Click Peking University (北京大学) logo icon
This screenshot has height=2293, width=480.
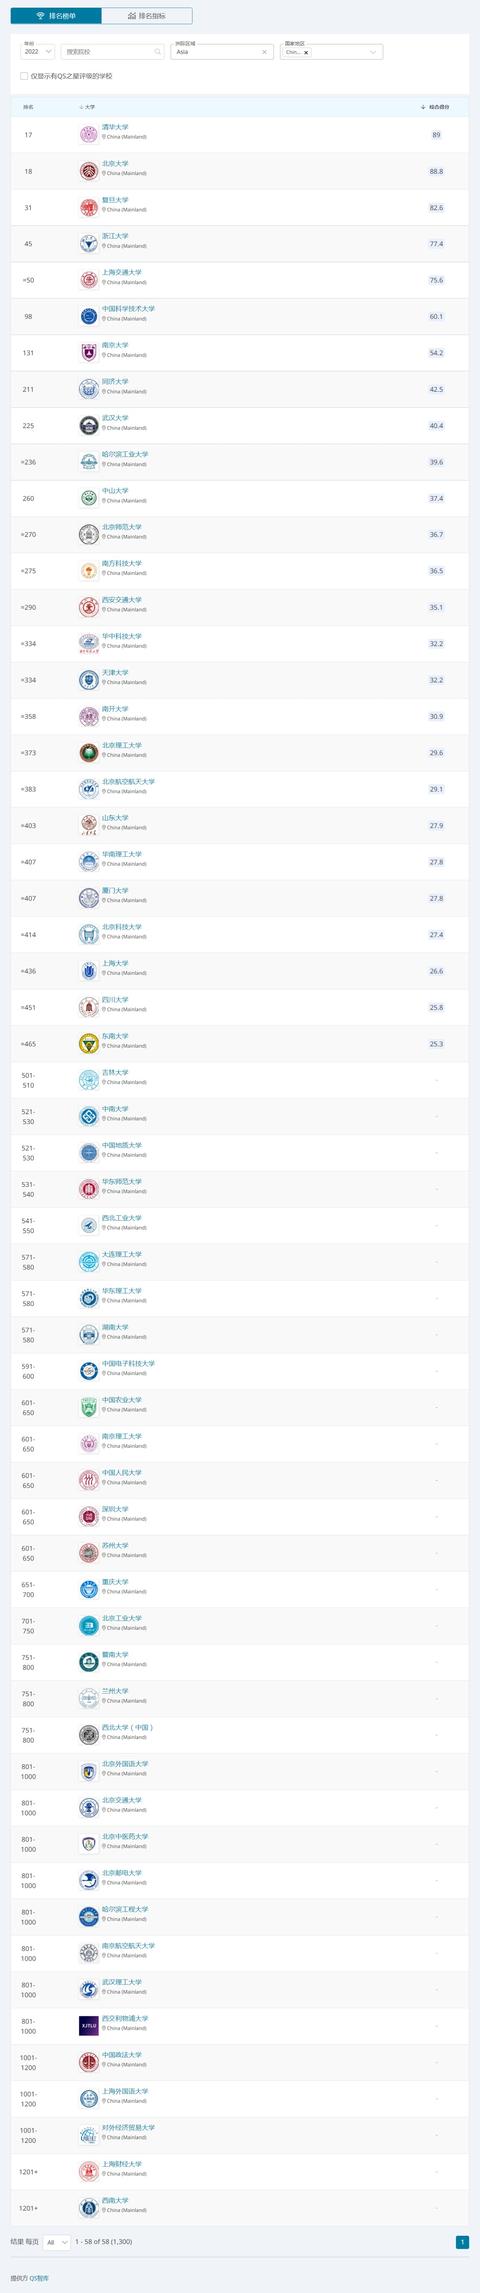click(x=88, y=171)
